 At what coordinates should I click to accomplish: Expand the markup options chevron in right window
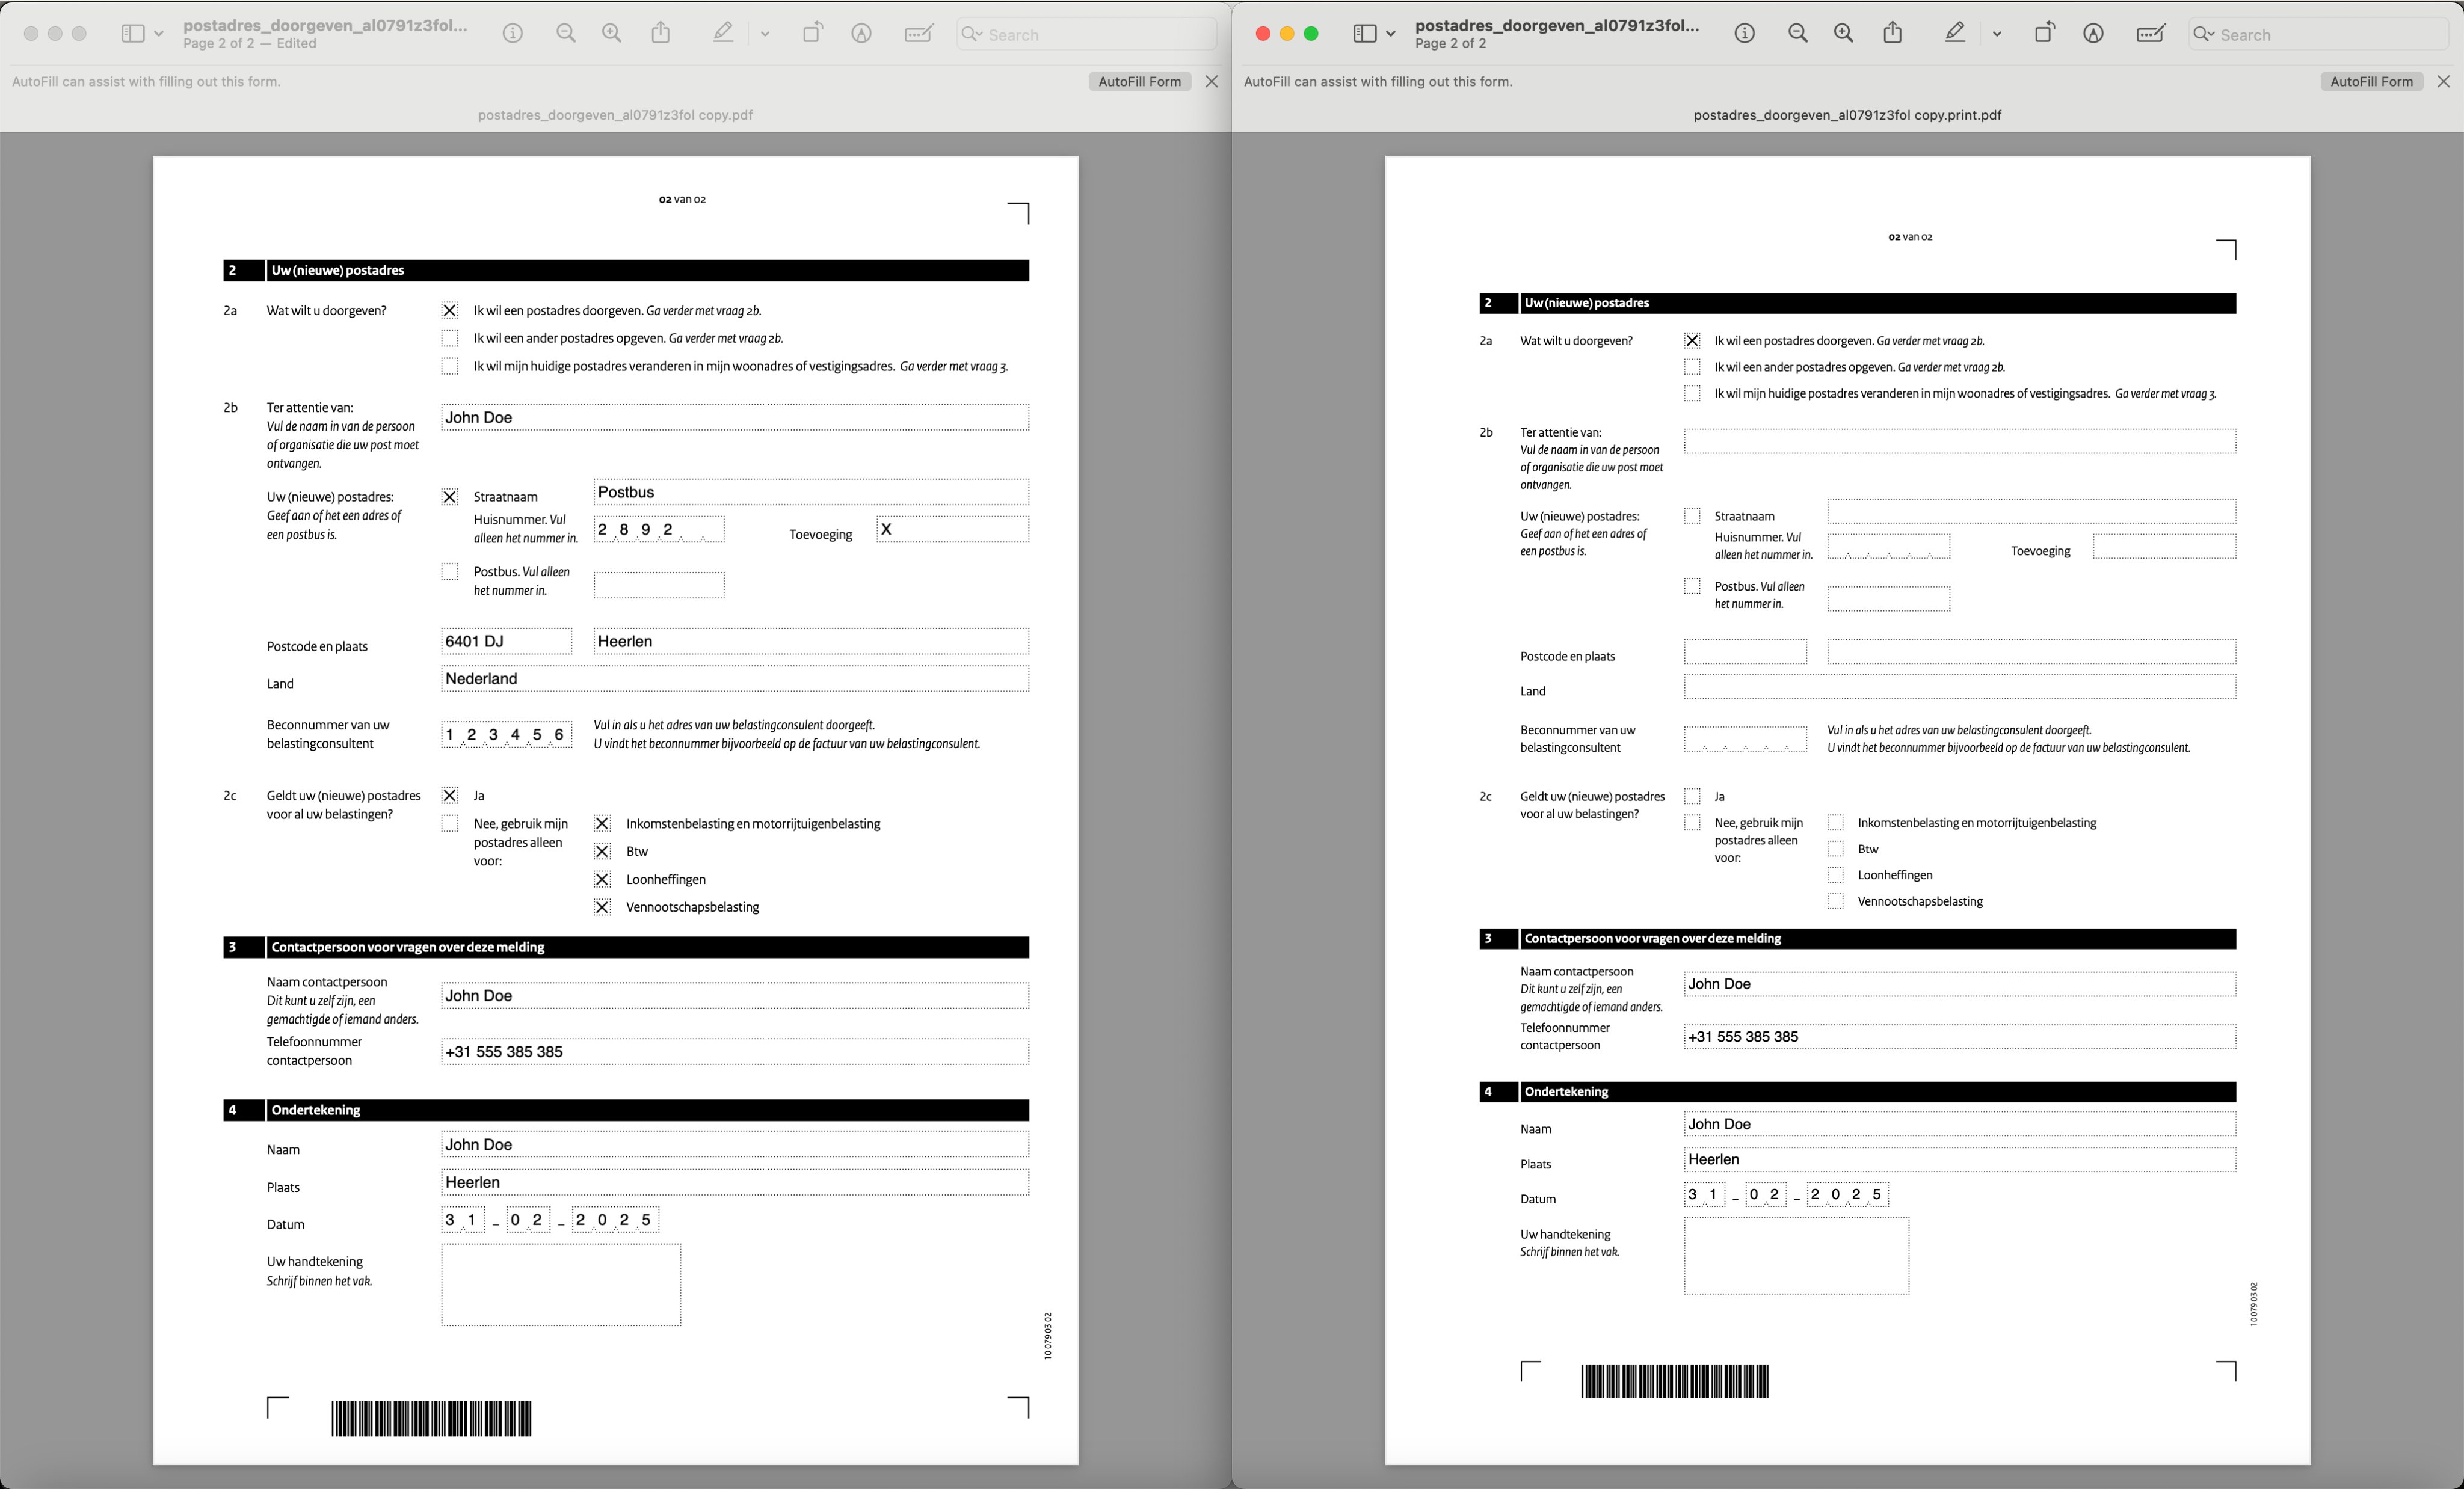[1997, 34]
